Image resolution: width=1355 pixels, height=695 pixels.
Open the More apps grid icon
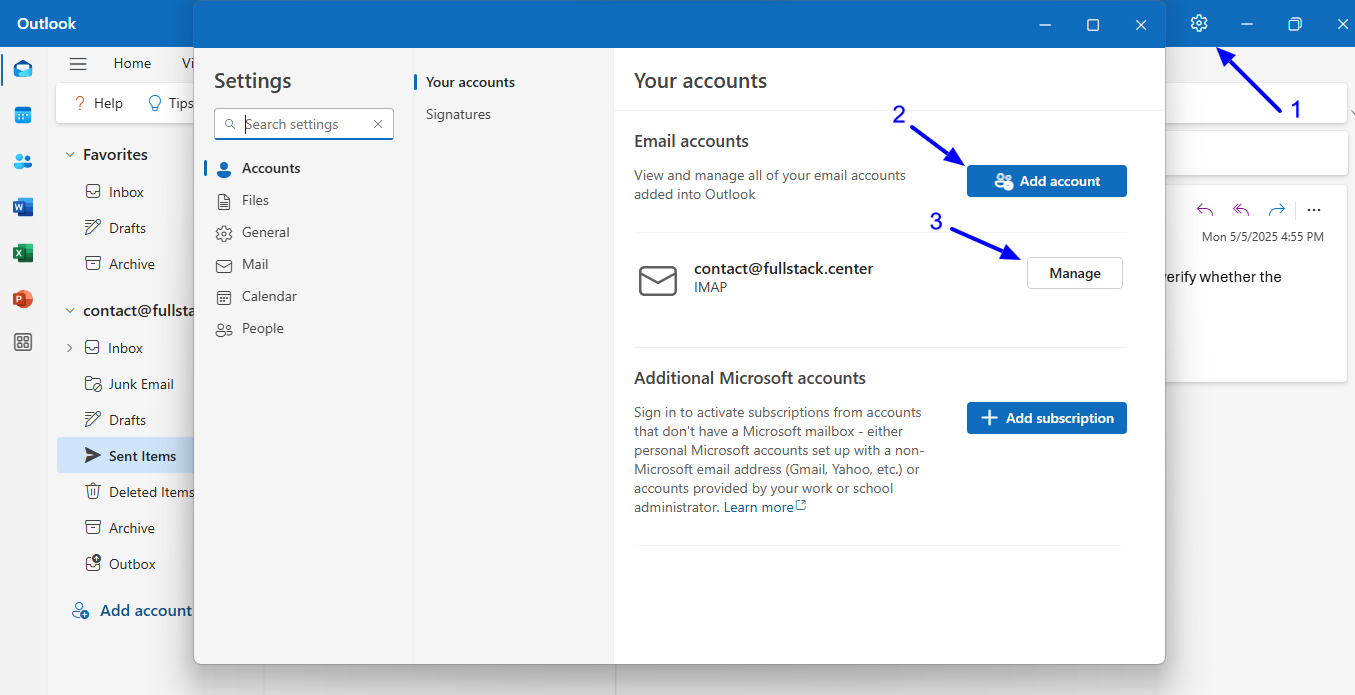point(23,343)
